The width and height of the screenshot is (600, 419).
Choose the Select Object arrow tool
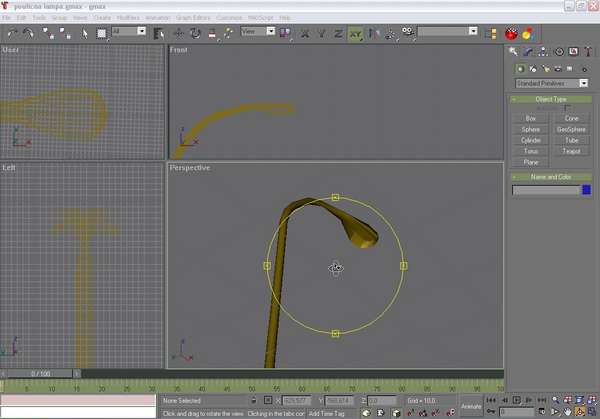click(x=85, y=33)
